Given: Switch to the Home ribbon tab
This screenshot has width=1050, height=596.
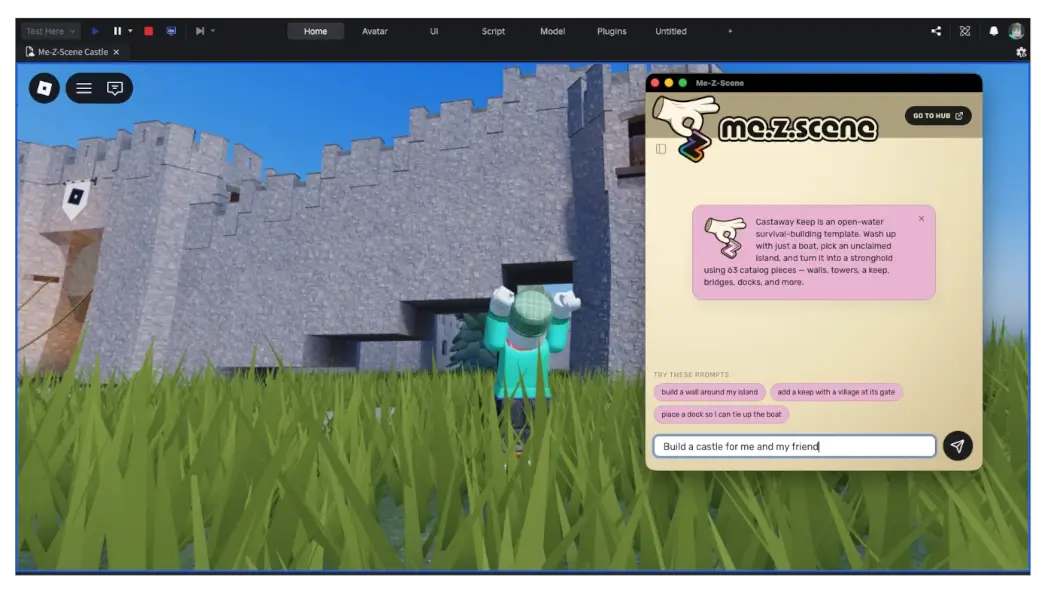Looking at the screenshot, I should coord(315,31).
